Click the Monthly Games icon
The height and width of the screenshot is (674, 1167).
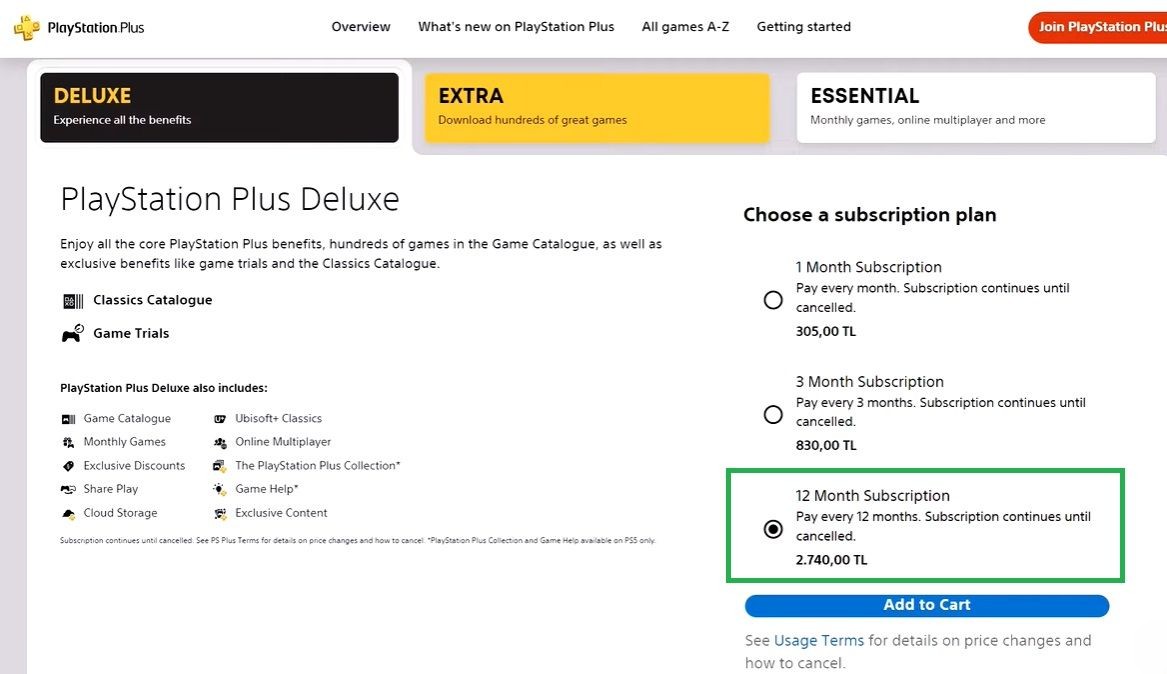(68, 442)
